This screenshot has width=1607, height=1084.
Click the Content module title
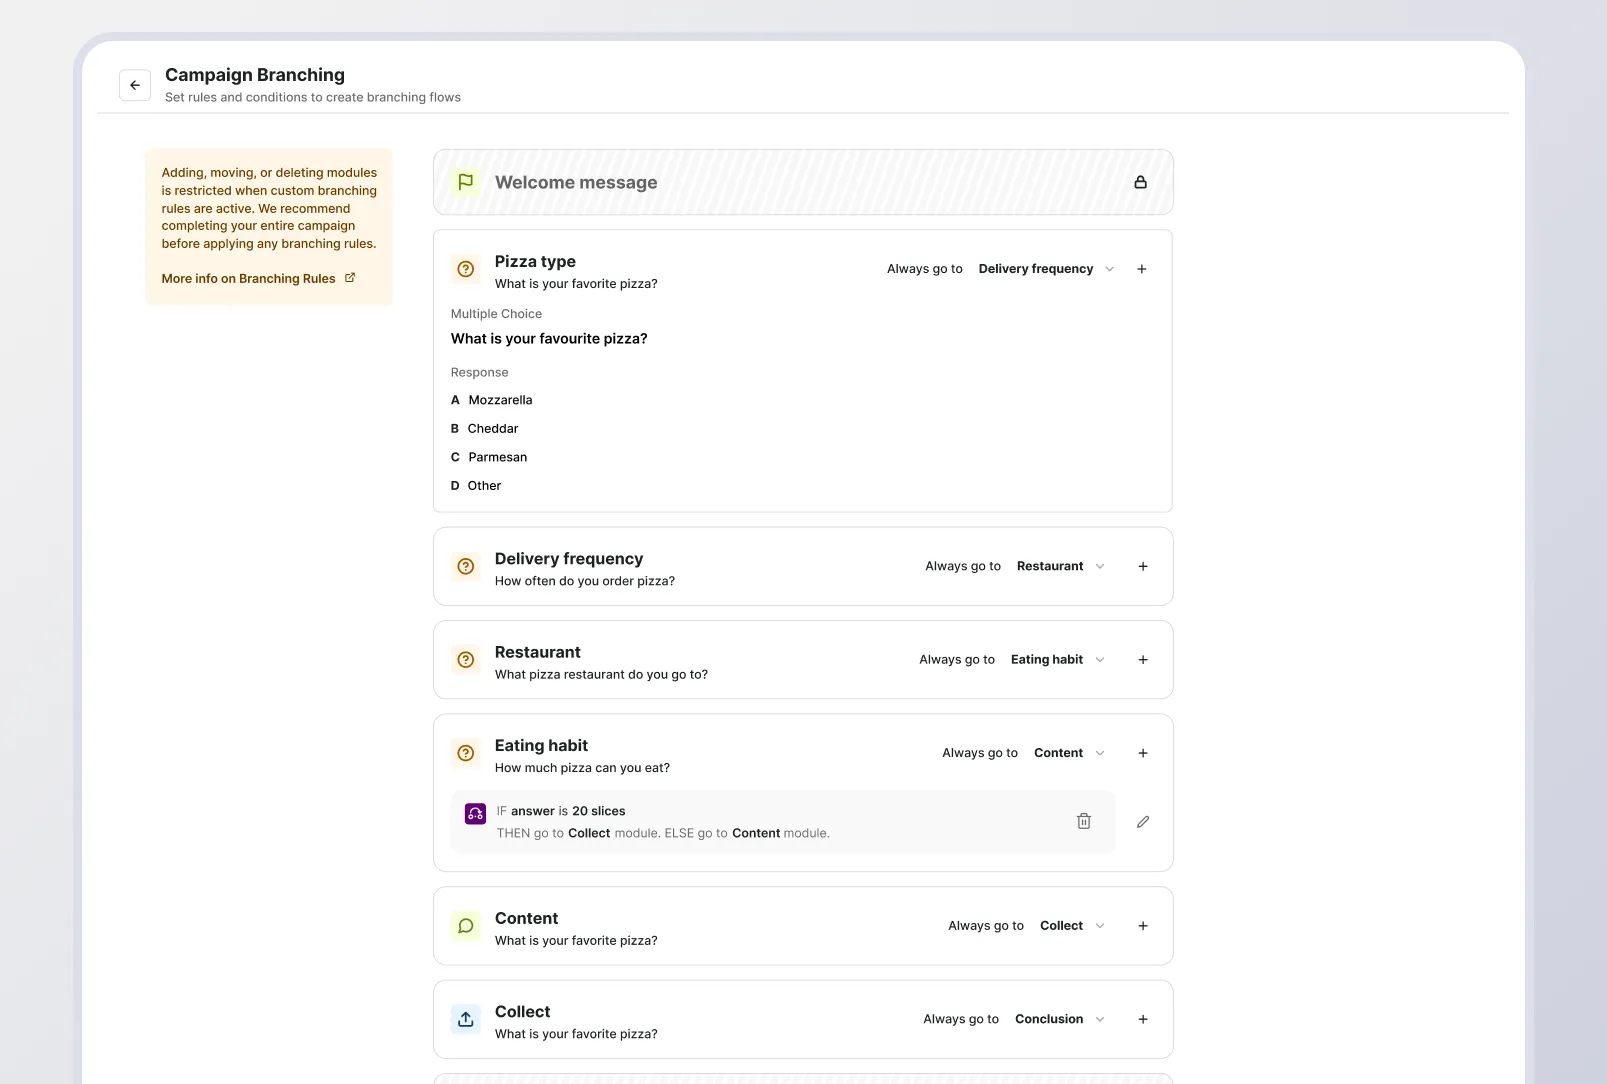point(526,918)
